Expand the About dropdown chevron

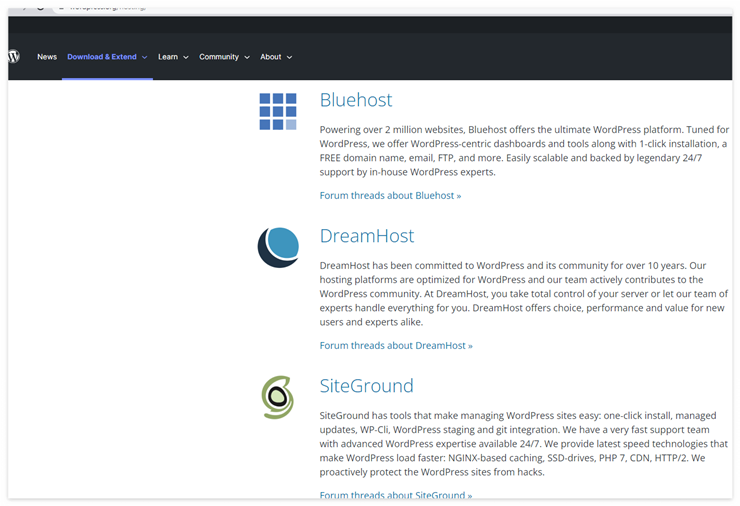pos(289,57)
